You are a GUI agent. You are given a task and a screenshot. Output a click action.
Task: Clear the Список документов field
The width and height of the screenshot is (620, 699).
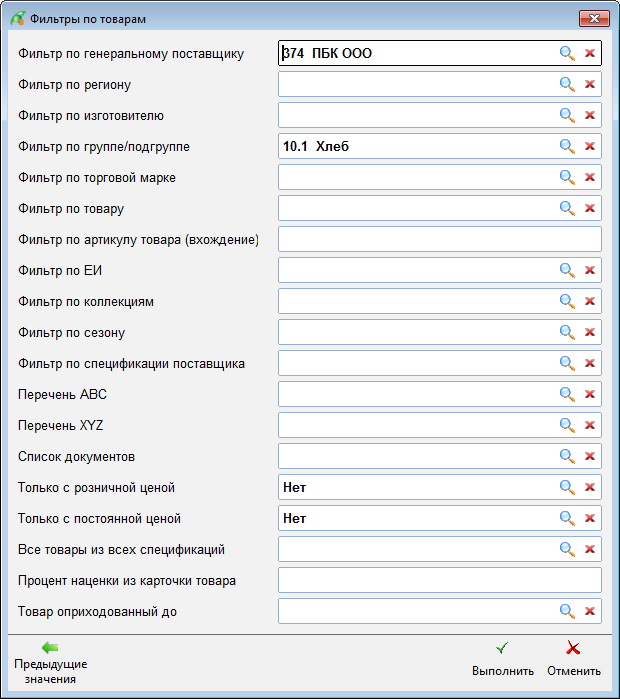(x=589, y=456)
